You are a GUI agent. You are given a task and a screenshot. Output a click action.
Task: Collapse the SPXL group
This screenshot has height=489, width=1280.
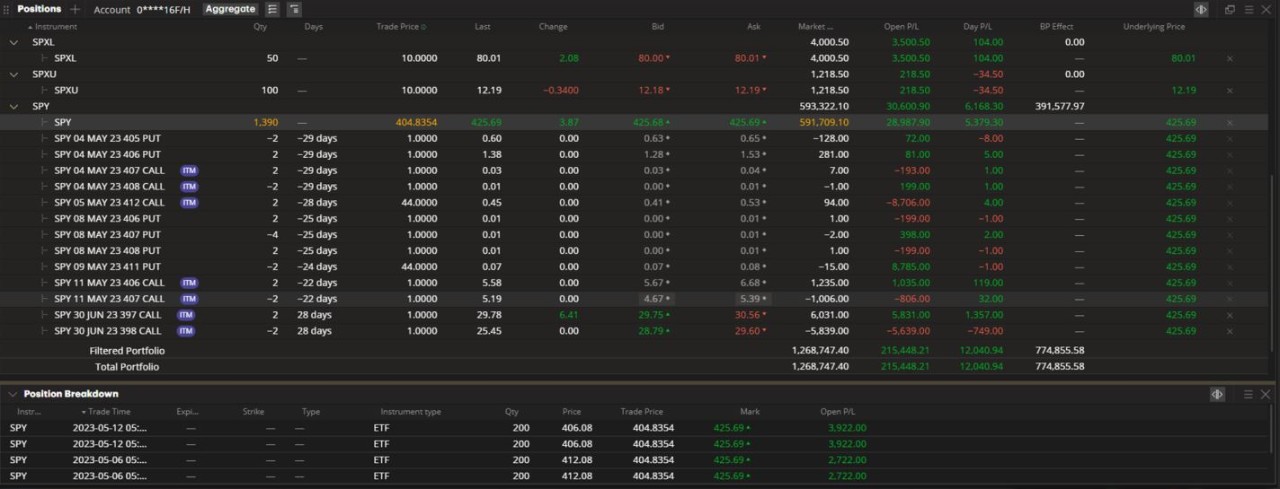(x=13, y=43)
